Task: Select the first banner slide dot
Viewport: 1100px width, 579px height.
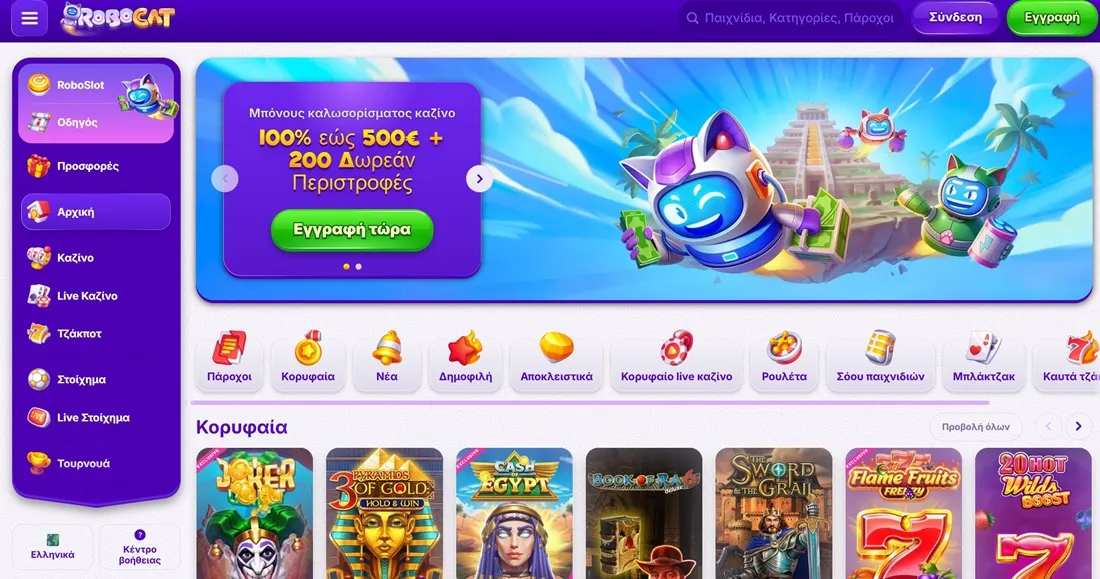Action: [346, 267]
